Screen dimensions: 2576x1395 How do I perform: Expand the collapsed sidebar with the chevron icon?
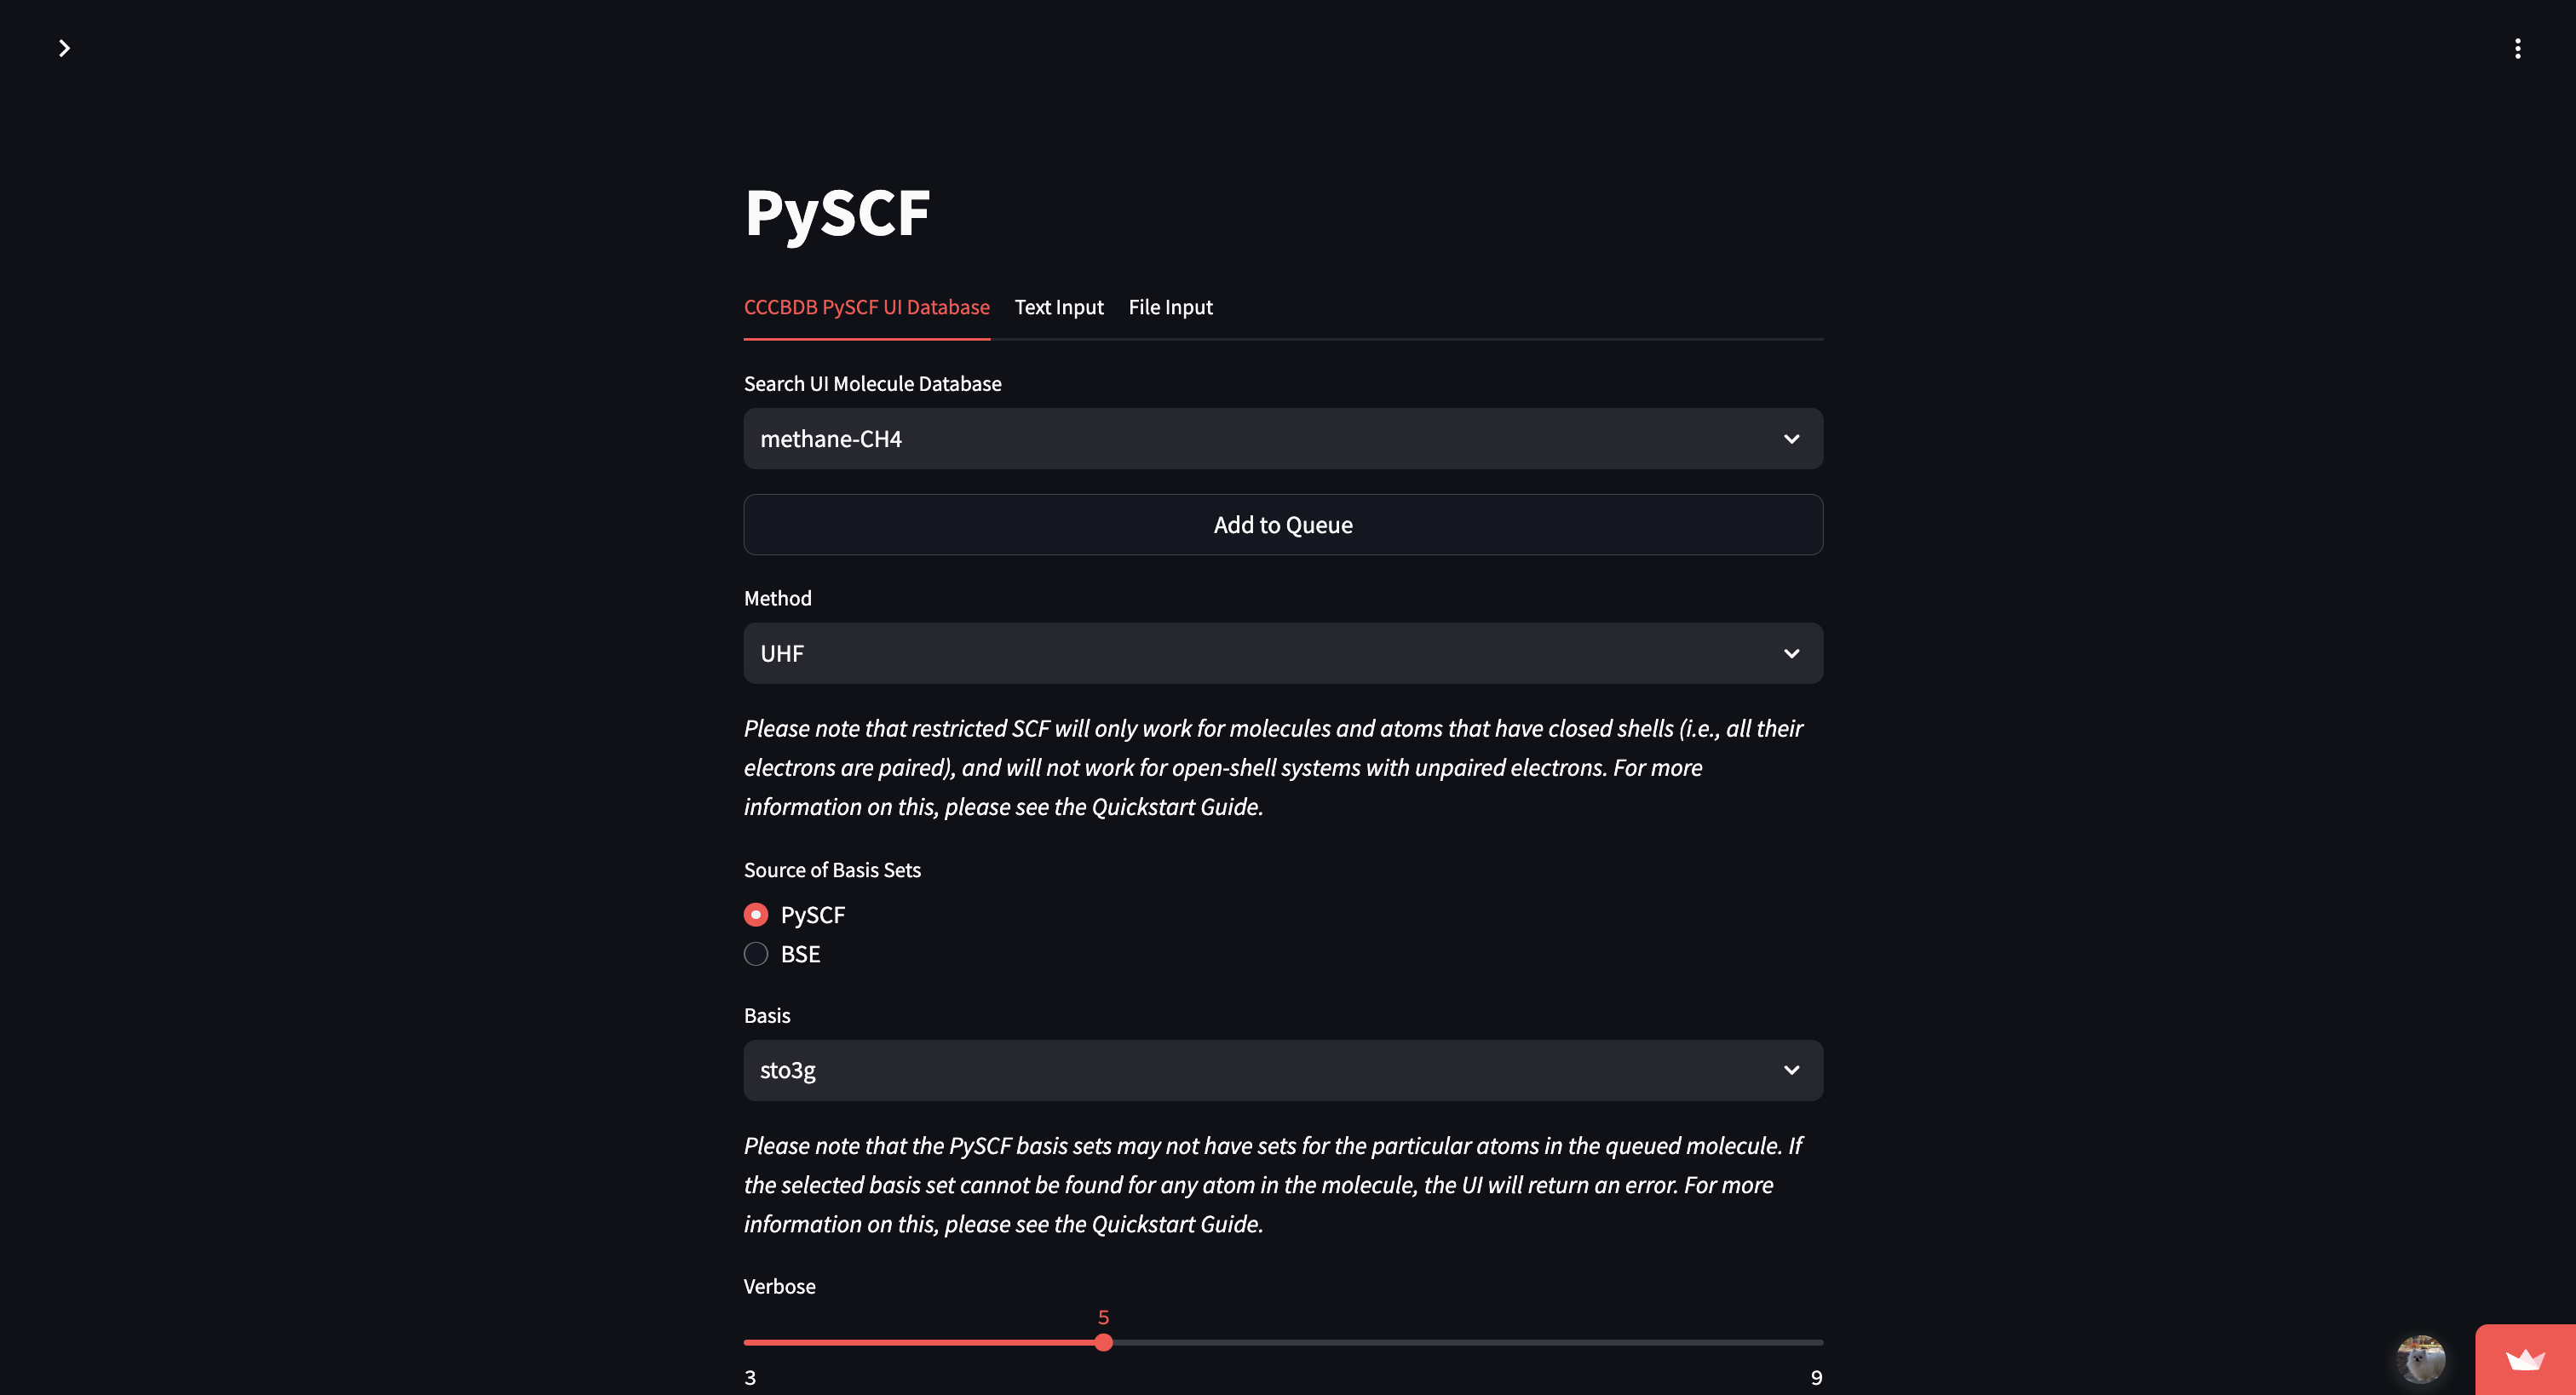point(64,48)
